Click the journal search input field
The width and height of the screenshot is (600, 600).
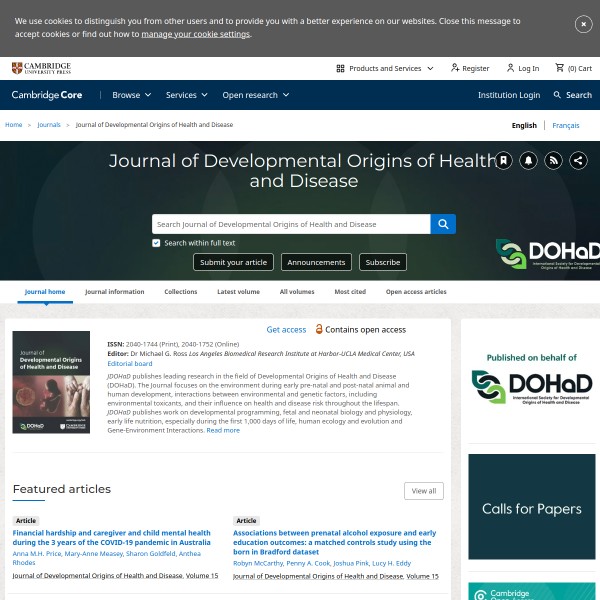click(x=291, y=224)
